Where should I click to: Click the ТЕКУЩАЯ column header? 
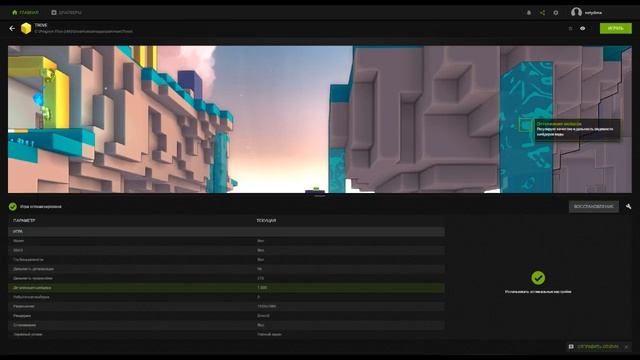click(x=266, y=220)
